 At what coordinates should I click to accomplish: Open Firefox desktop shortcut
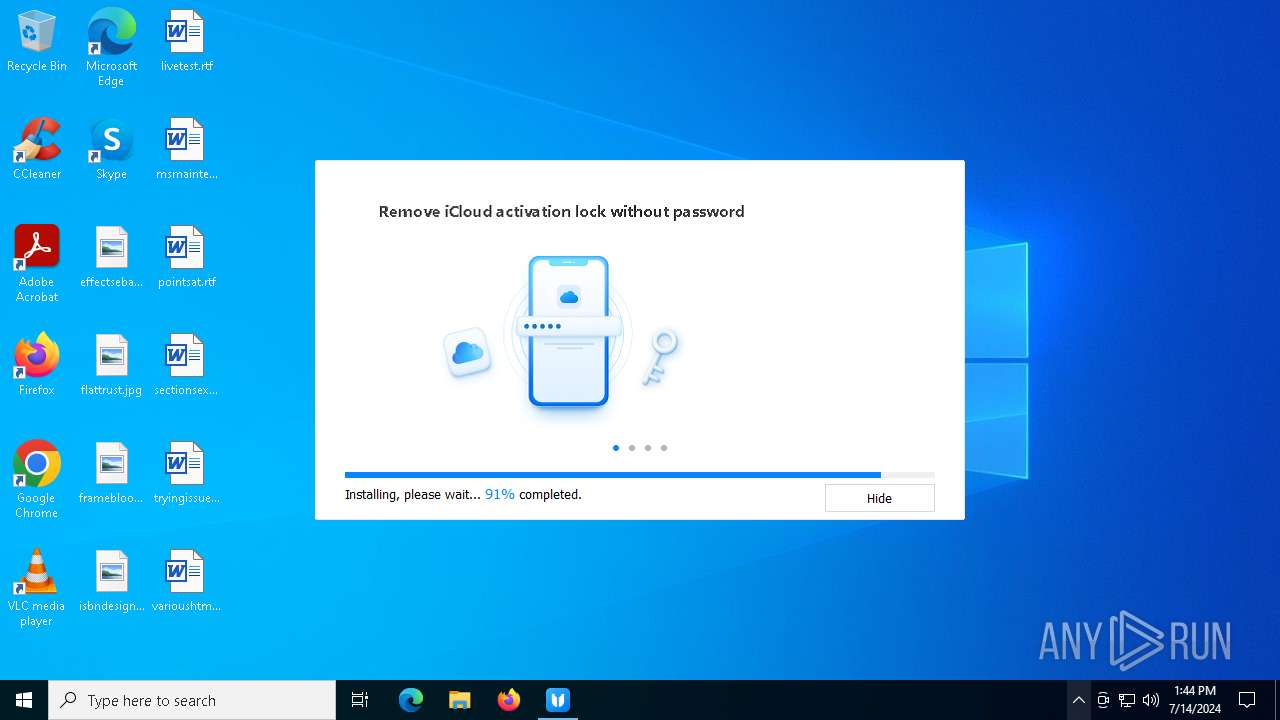[37, 365]
